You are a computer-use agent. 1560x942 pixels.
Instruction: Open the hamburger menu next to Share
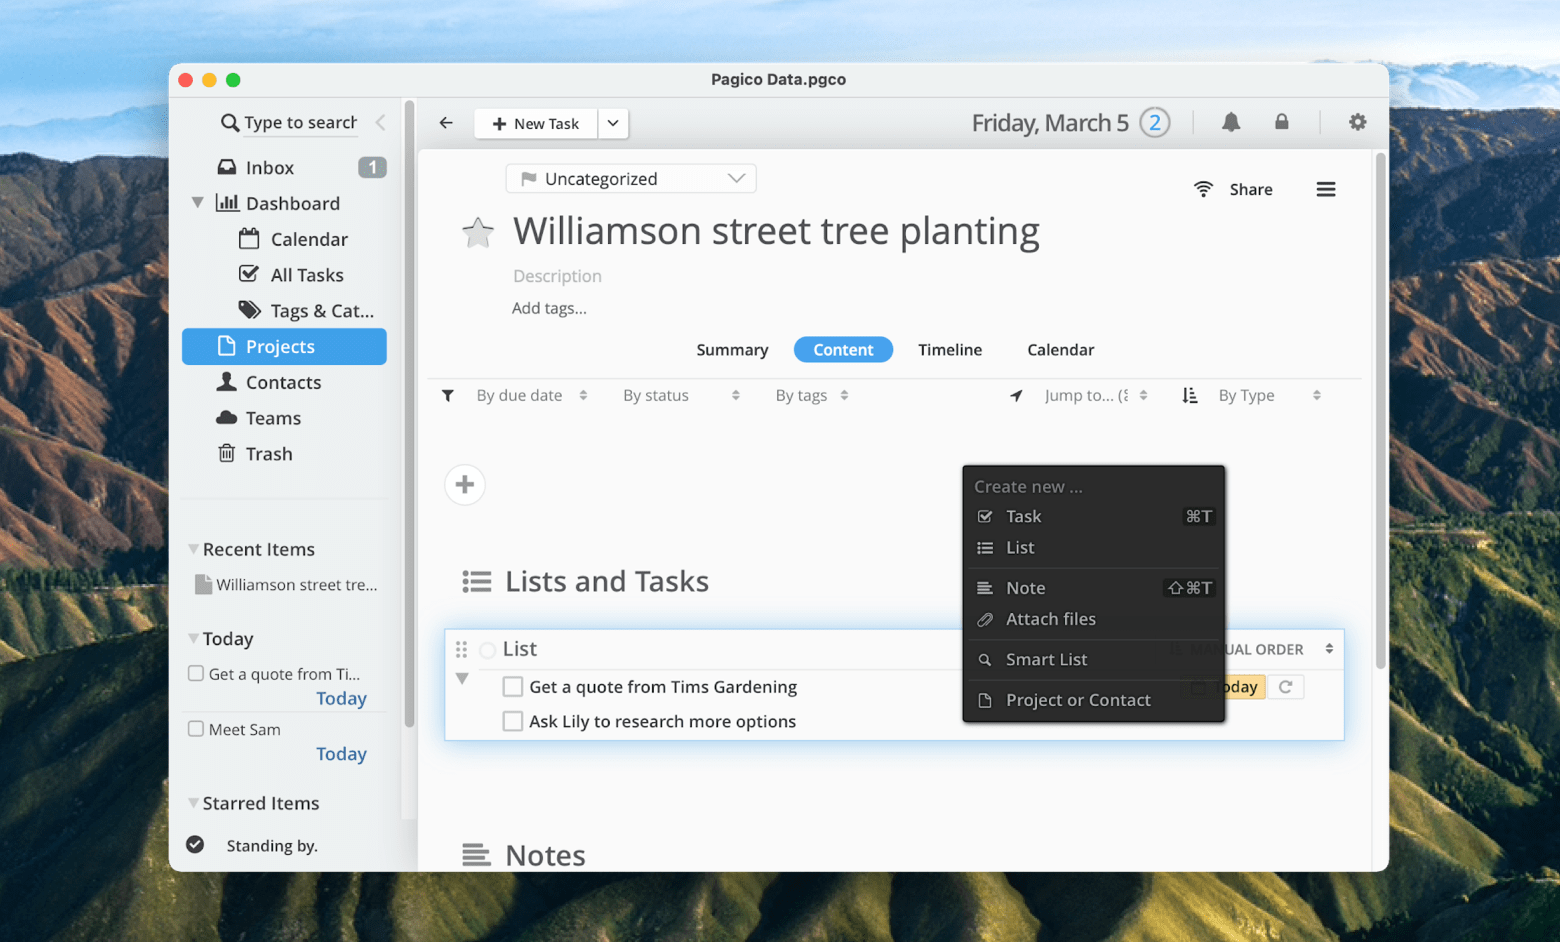click(1326, 189)
